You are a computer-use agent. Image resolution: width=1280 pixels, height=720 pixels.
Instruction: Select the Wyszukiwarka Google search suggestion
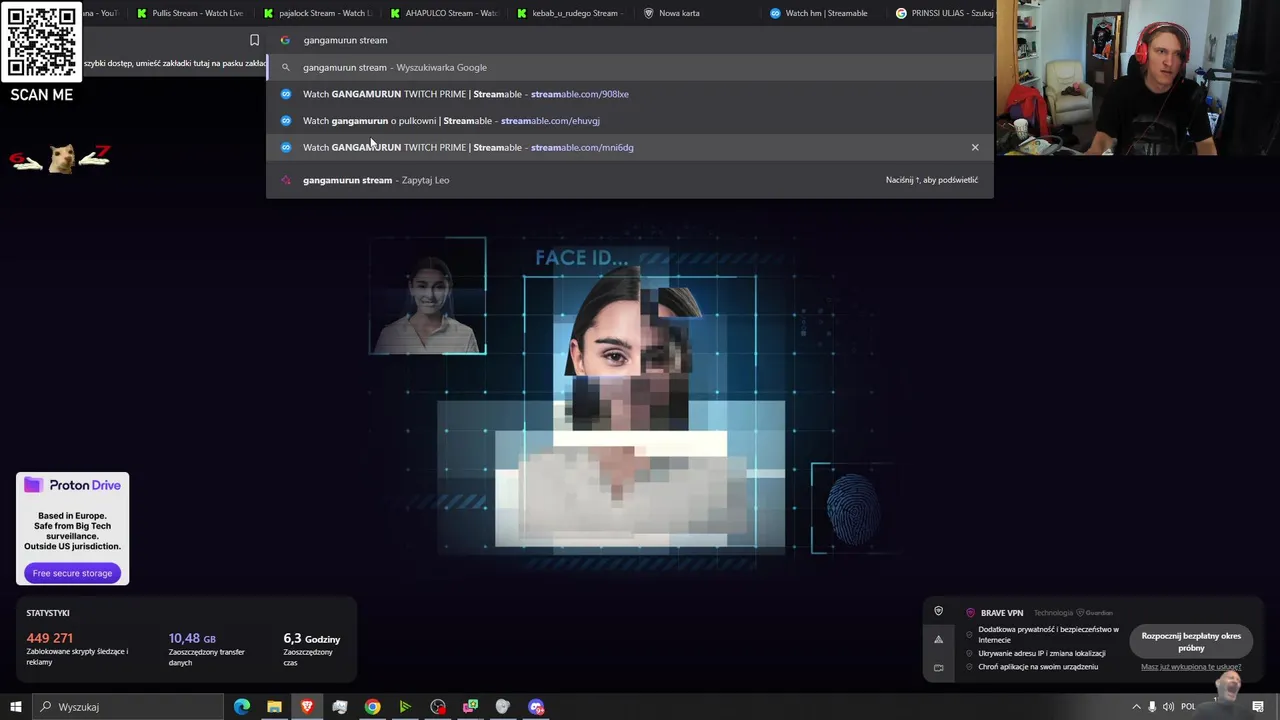630,67
